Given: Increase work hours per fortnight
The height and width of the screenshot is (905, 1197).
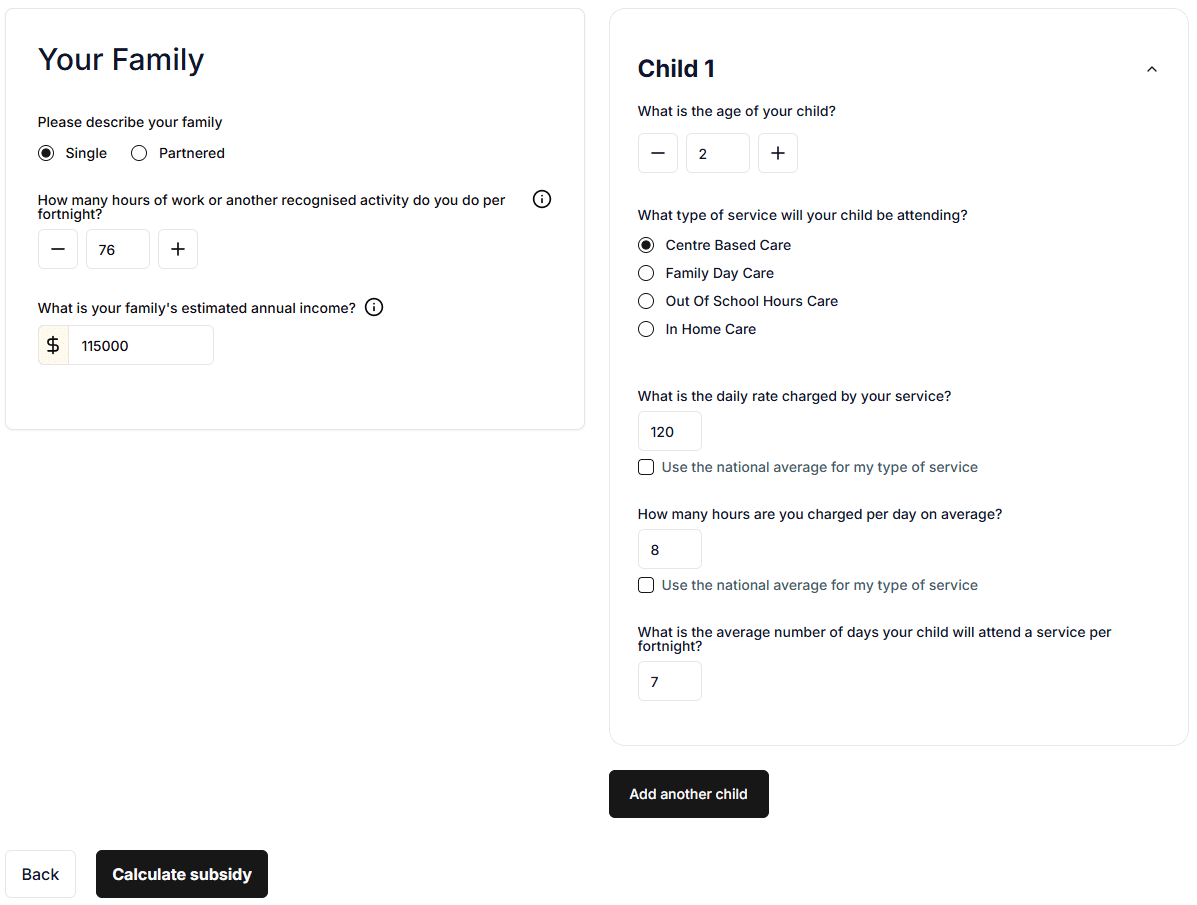Looking at the screenshot, I should click(178, 250).
